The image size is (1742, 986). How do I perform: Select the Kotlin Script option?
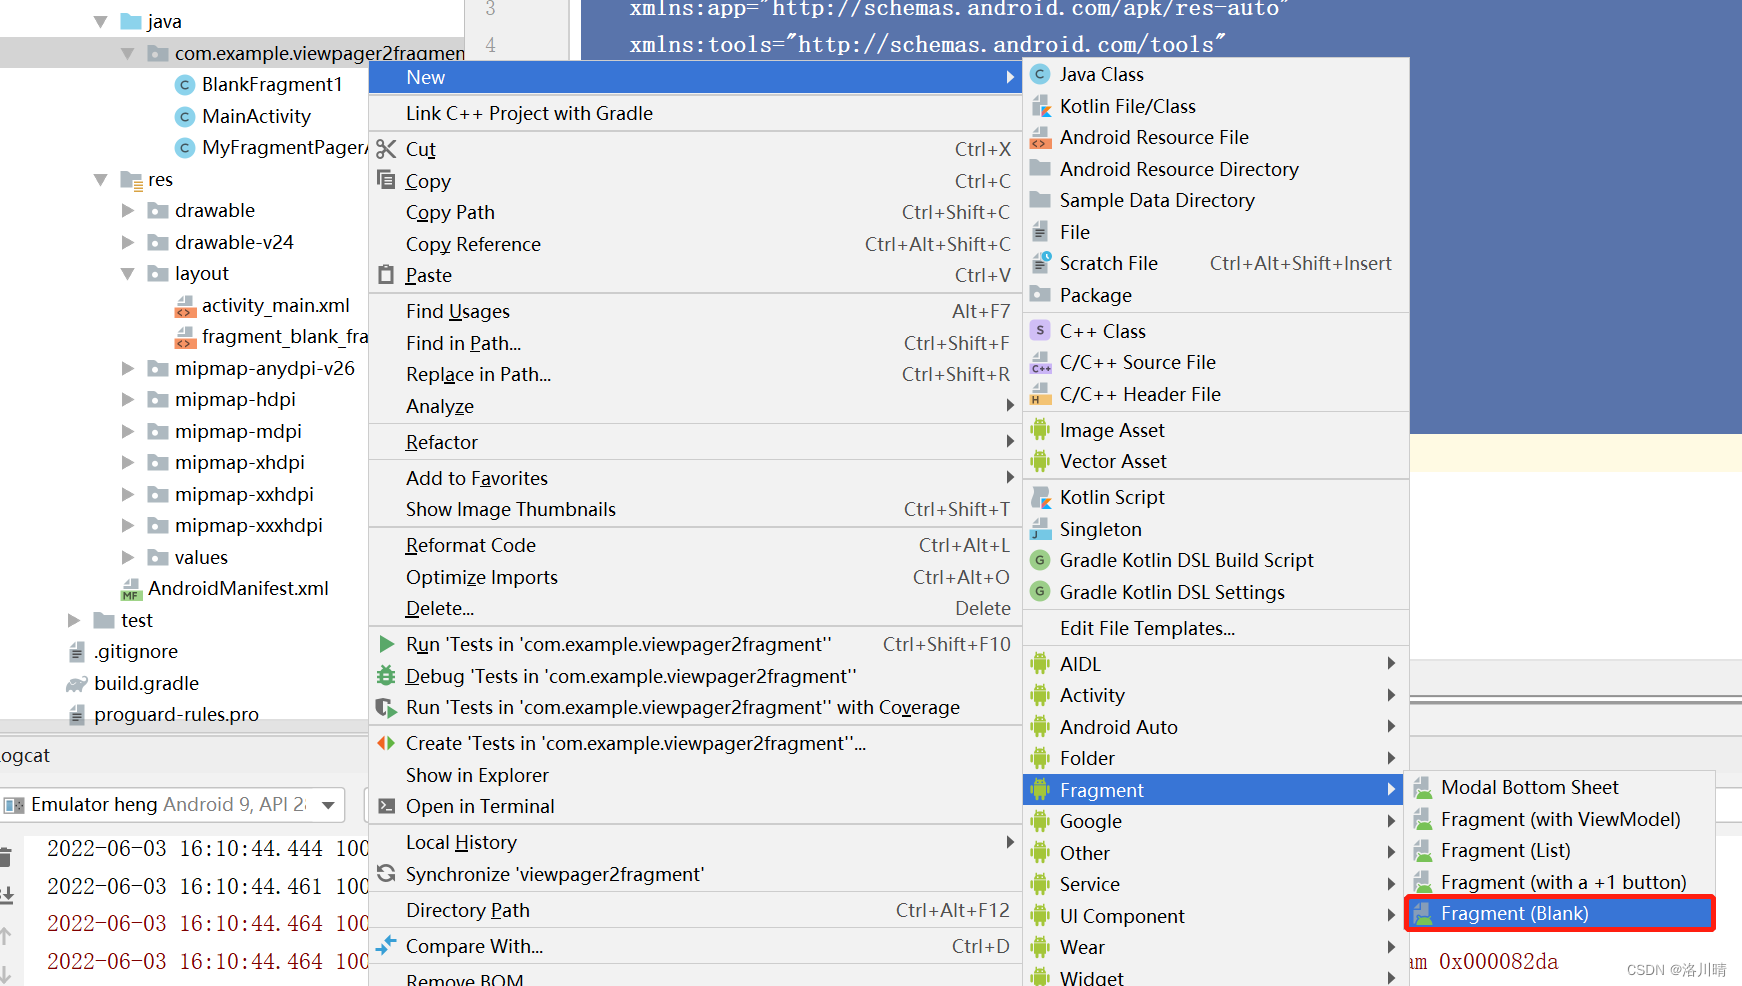click(1112, 497)
